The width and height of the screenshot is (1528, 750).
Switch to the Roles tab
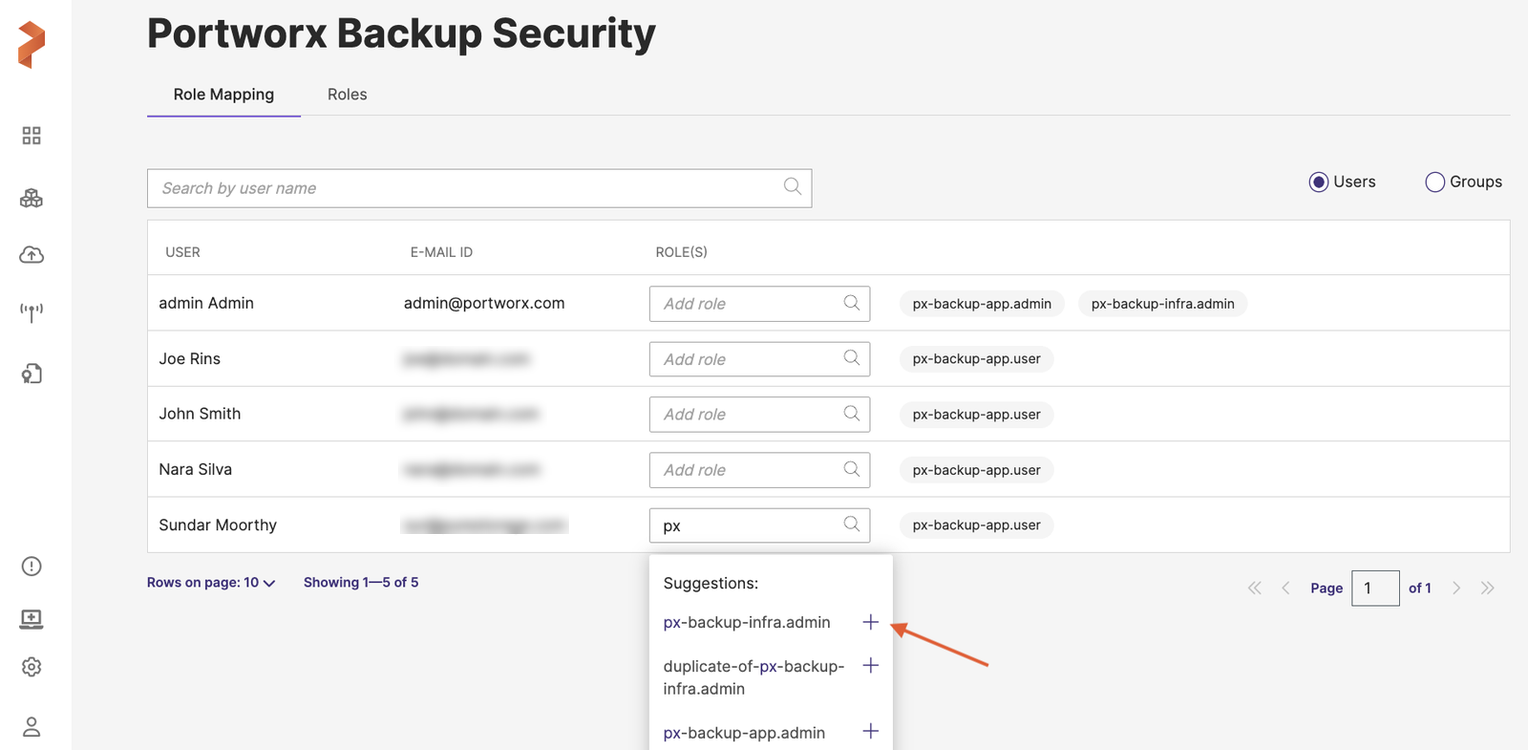coord(347,95)
